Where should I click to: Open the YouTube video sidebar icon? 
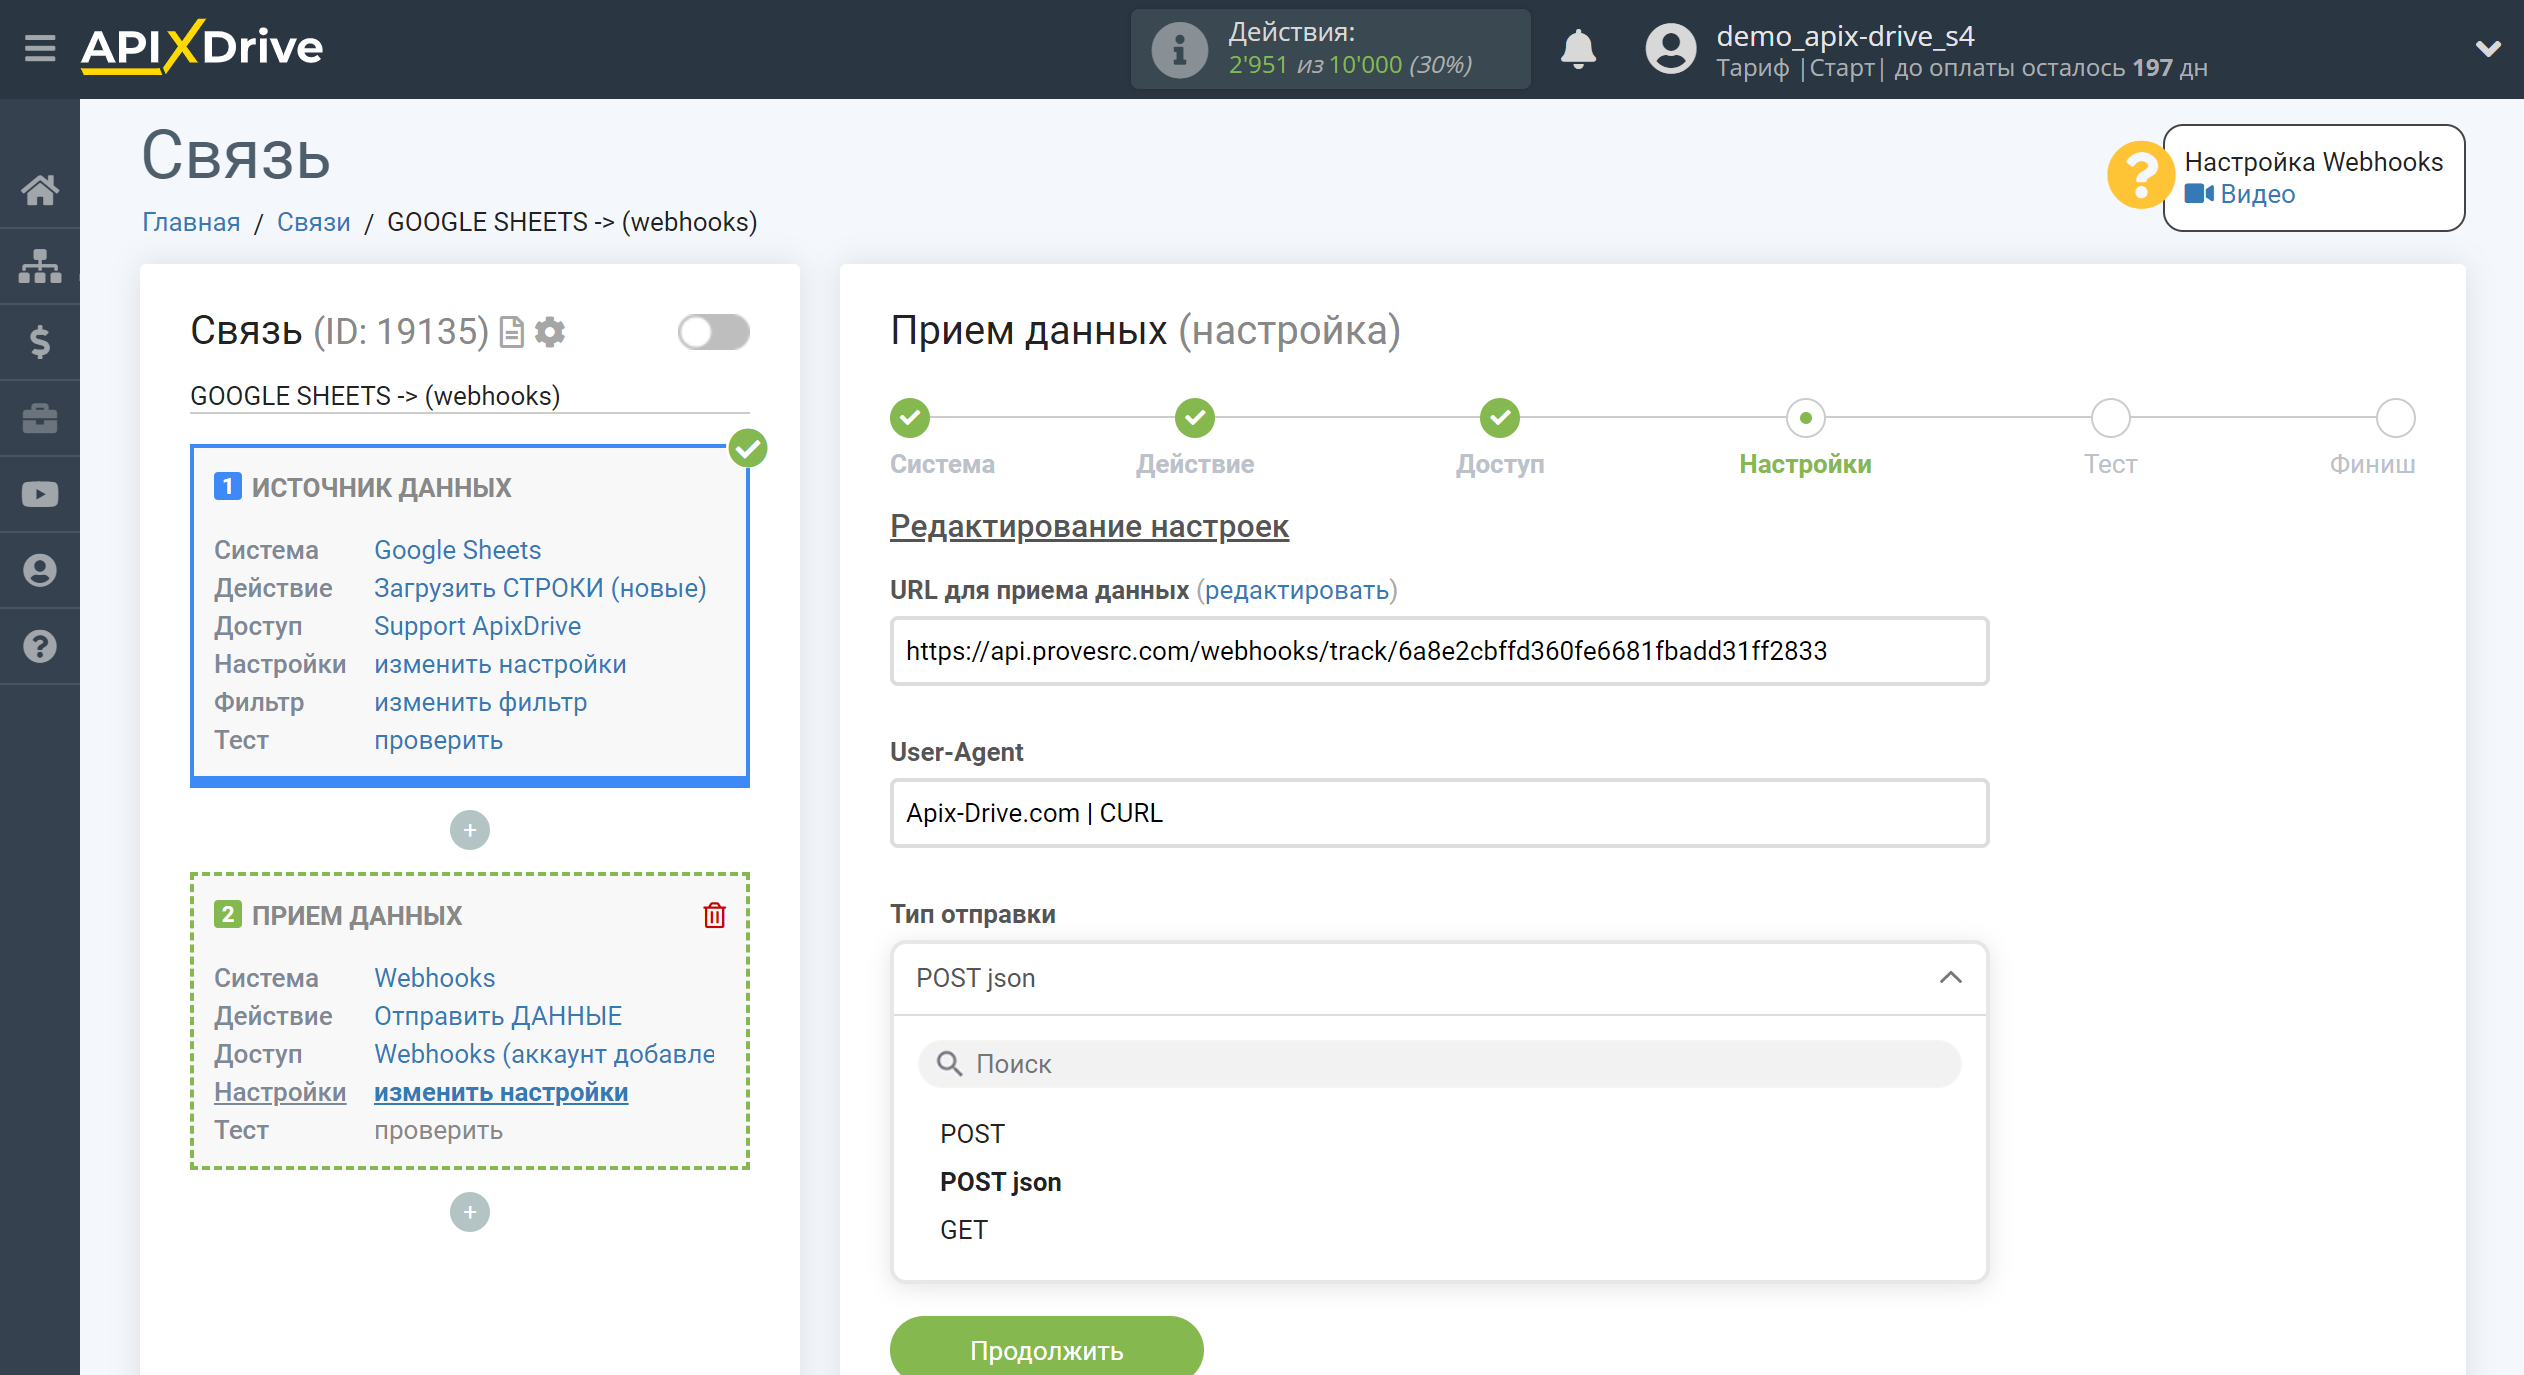(x=40, y=494)
